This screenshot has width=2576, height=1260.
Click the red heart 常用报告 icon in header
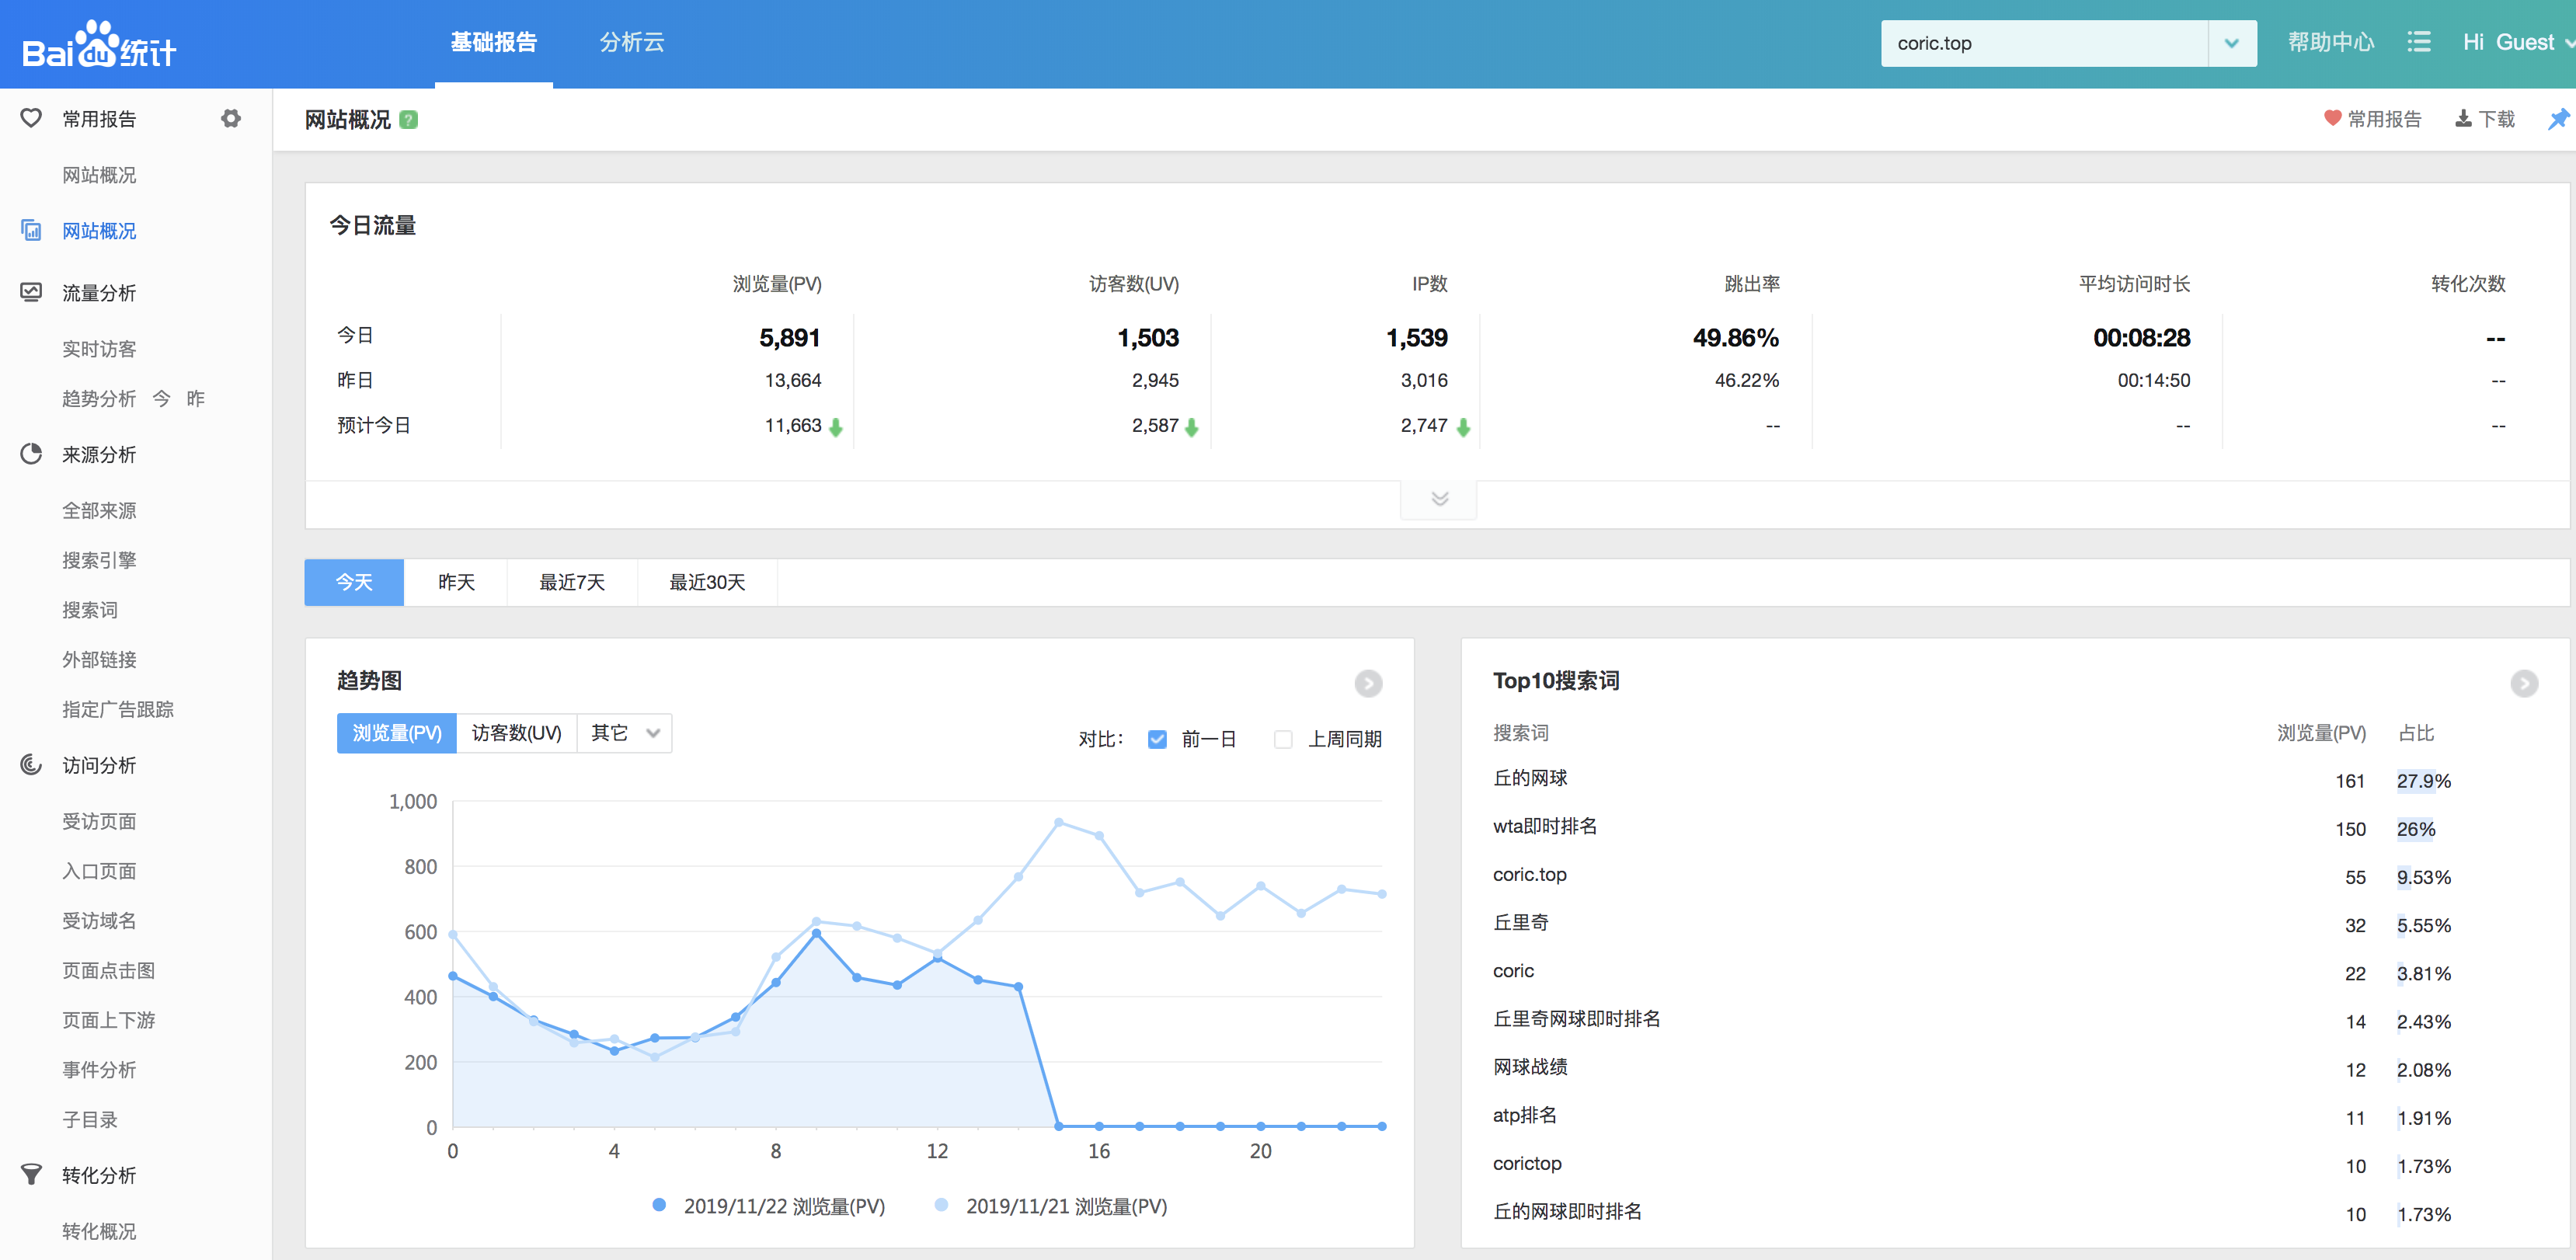point(2332,118)
